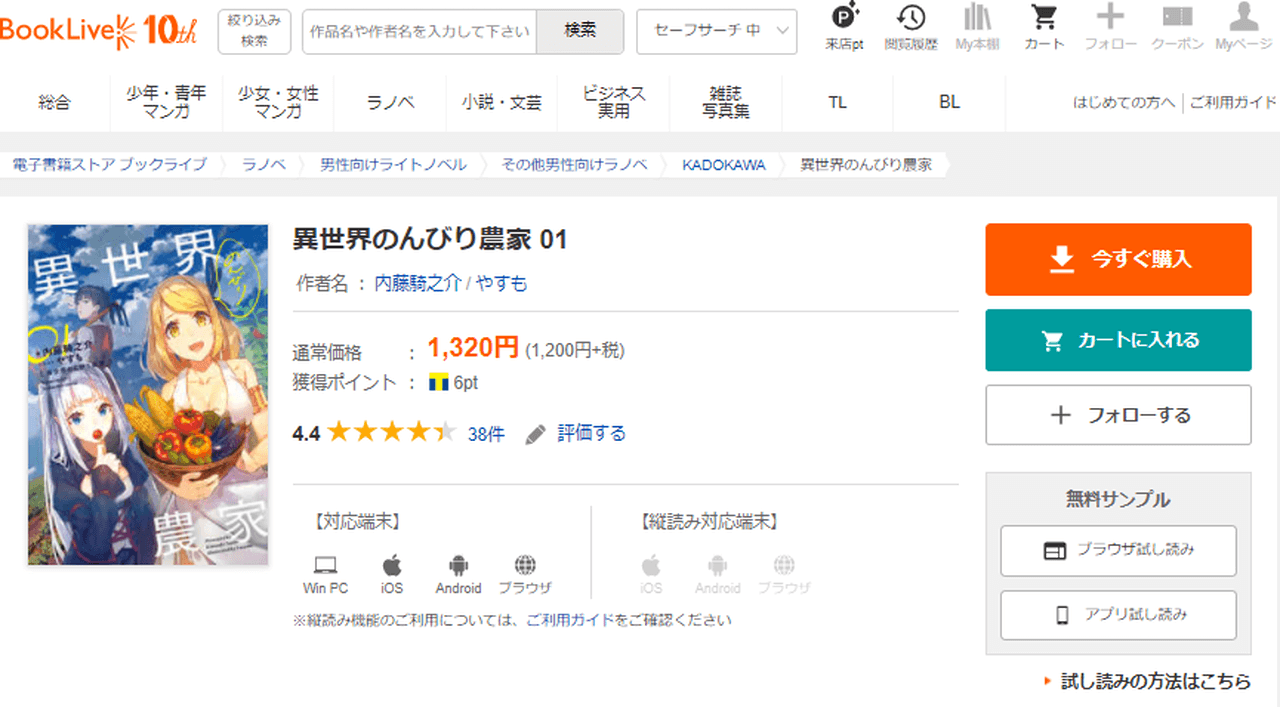Open the My本棚 bookshelf icon
The image size is (1280, 707).
(977, 27)
